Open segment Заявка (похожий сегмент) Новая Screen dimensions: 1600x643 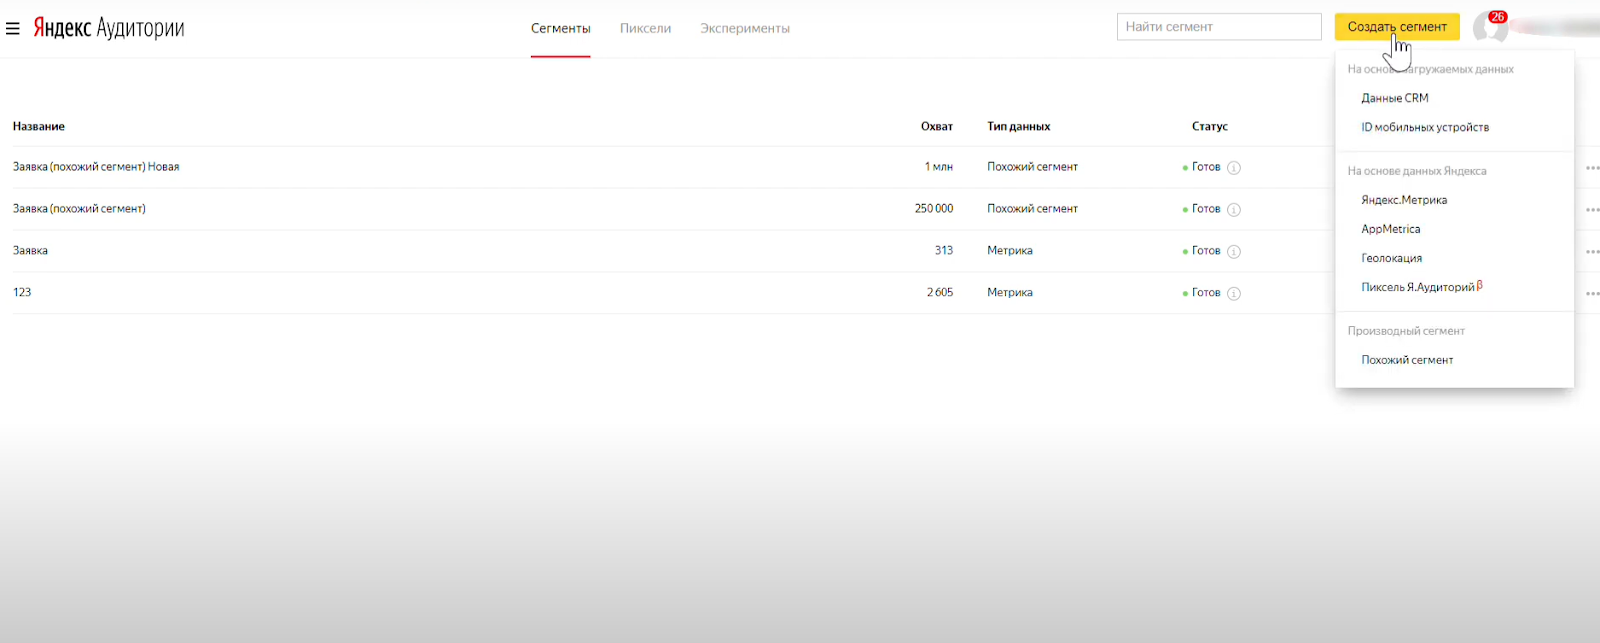96,167
